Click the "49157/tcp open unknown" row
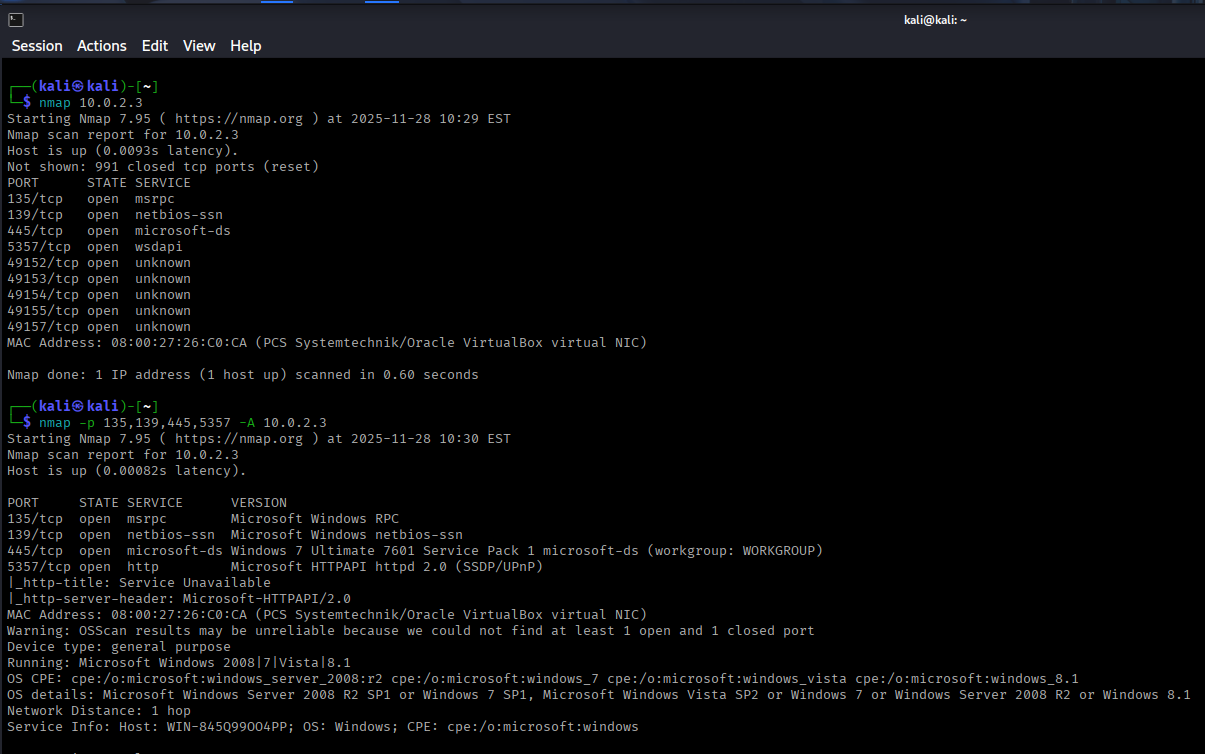1205x754 pixels. [99, 327]
